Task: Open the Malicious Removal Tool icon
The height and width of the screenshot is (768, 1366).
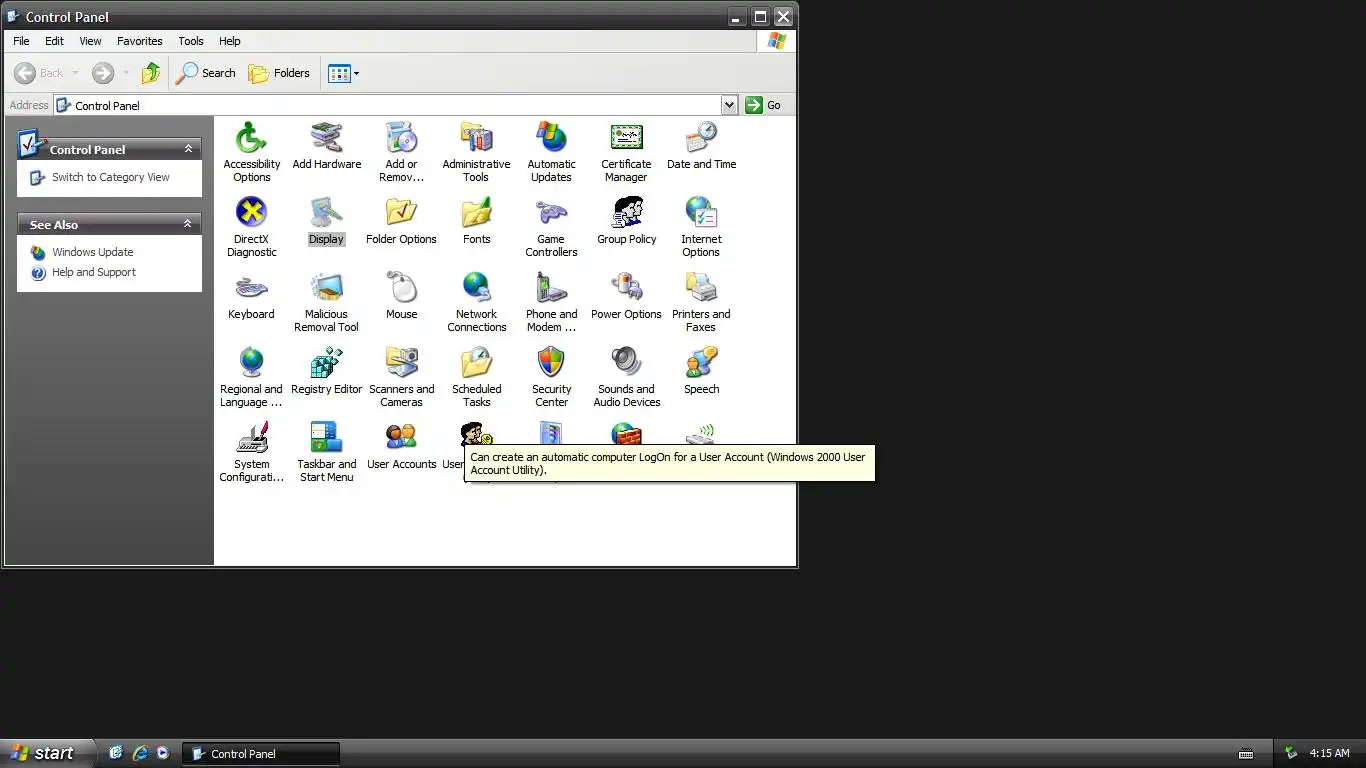Action: click(x=326, y=287)
